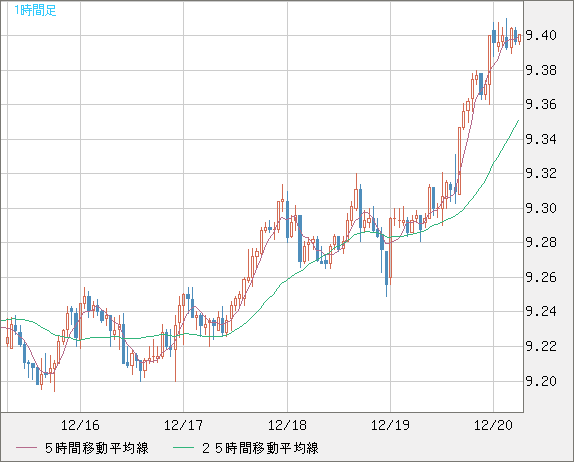Viewport: 574px width, 462px height.
Task: Click the 5時間移動平均線 legend label
Action: [x=97, y=448]
